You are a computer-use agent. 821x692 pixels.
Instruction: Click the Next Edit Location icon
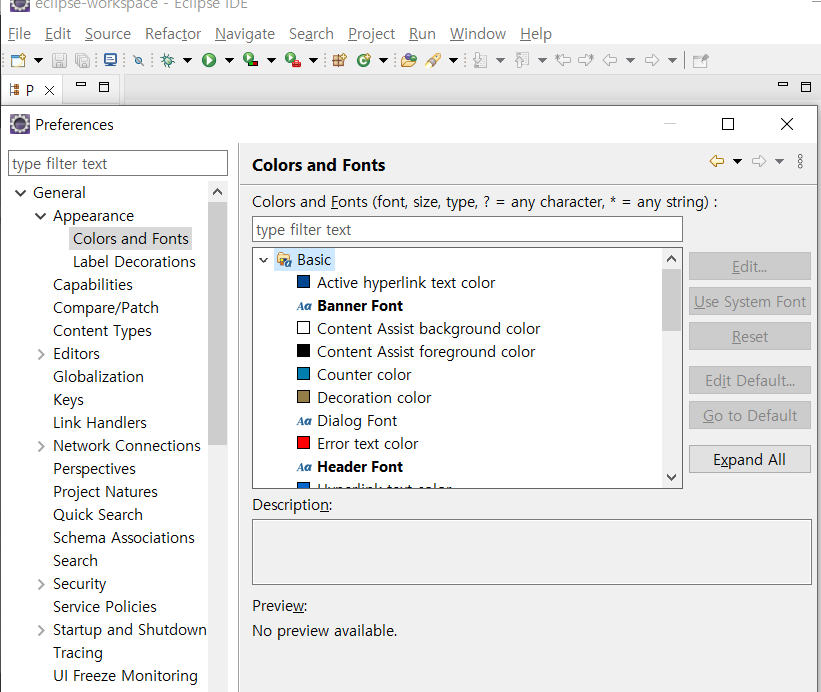click(586, 60)
